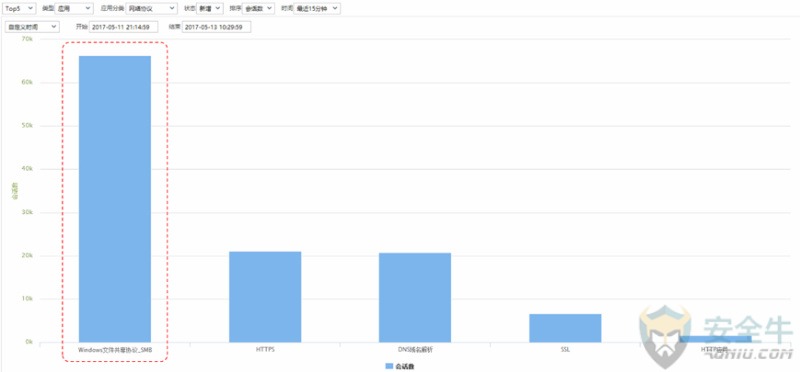Click the SSL bar in chart

click(x=565, y=328)
